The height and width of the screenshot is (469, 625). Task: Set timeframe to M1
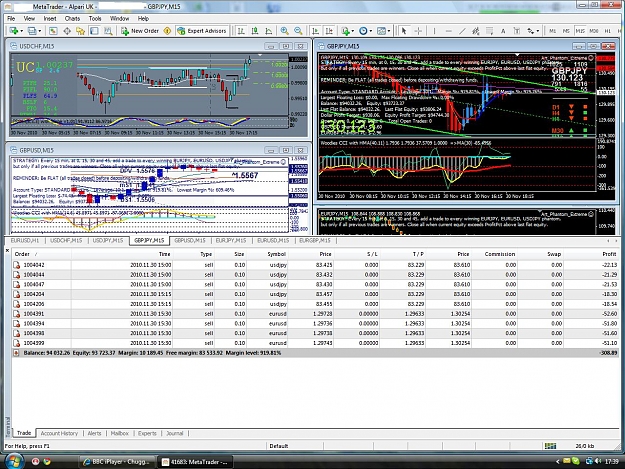(552, 31)
